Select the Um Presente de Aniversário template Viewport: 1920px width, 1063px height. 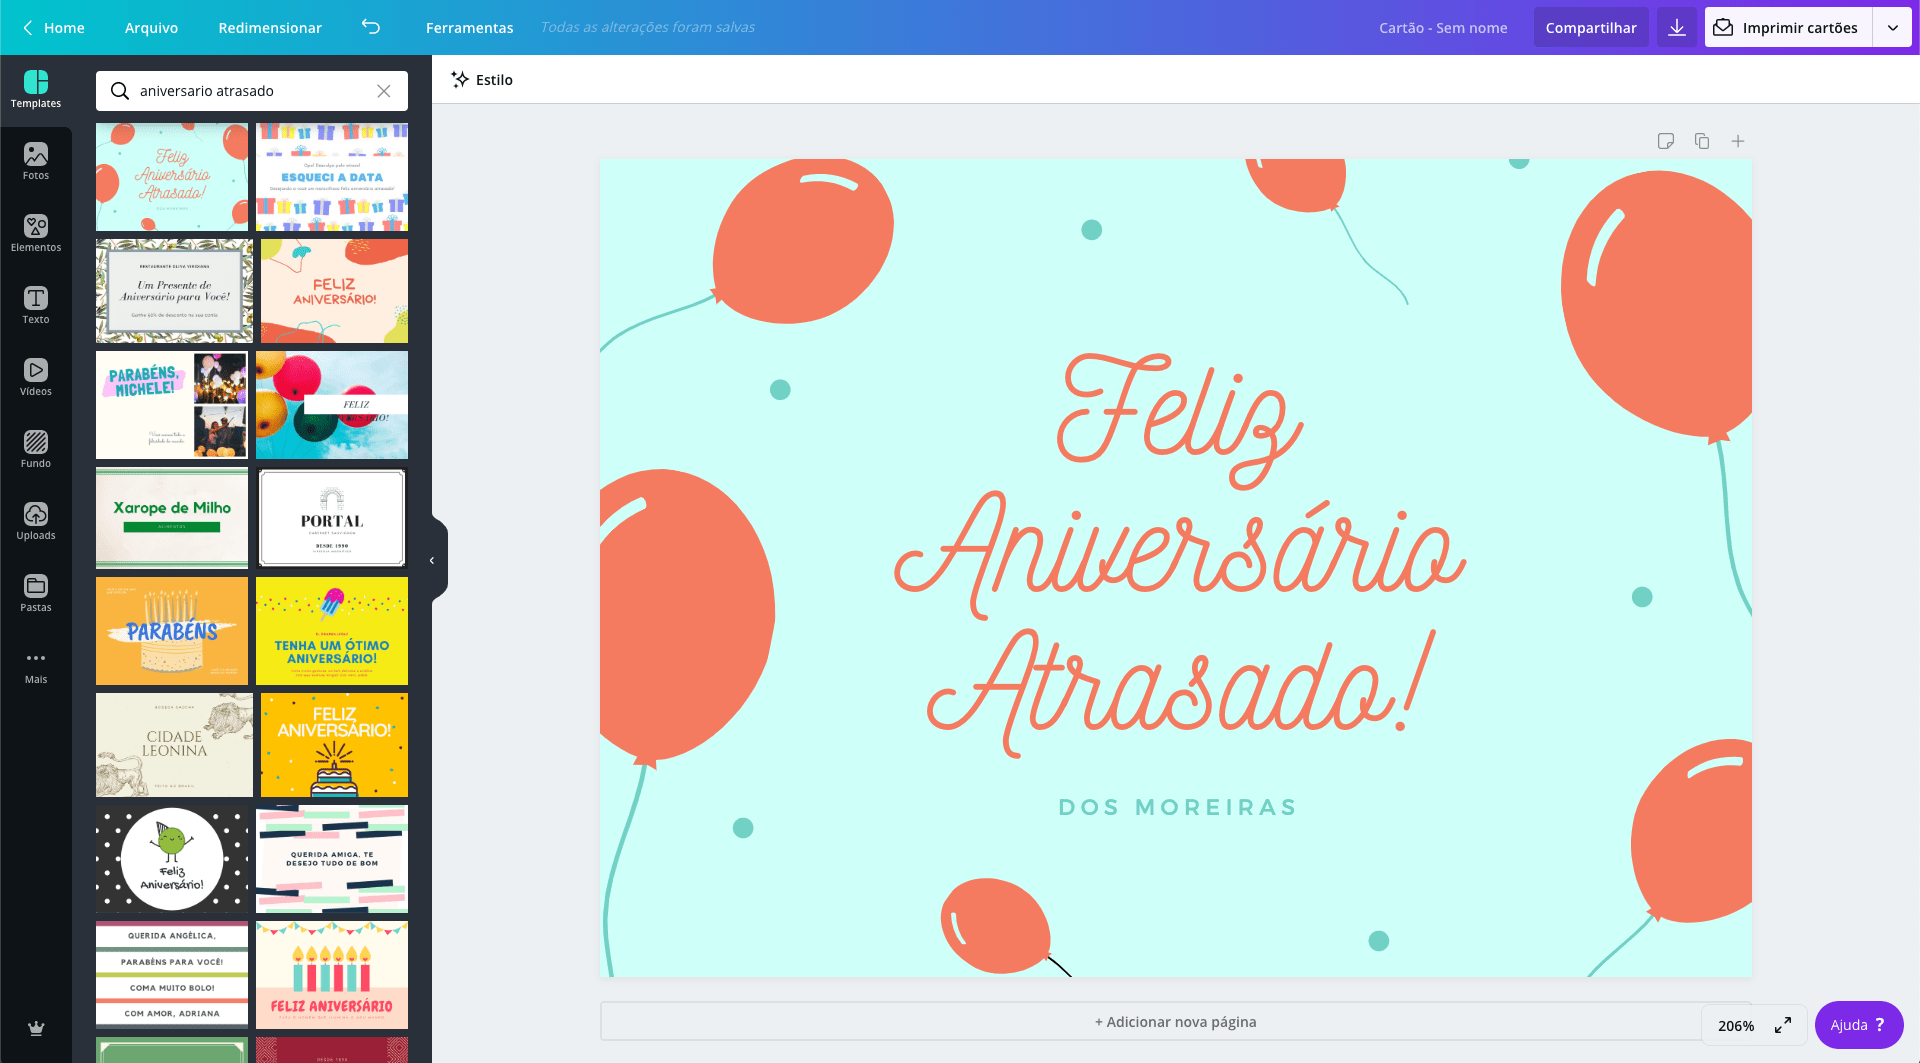click(174, 291)
